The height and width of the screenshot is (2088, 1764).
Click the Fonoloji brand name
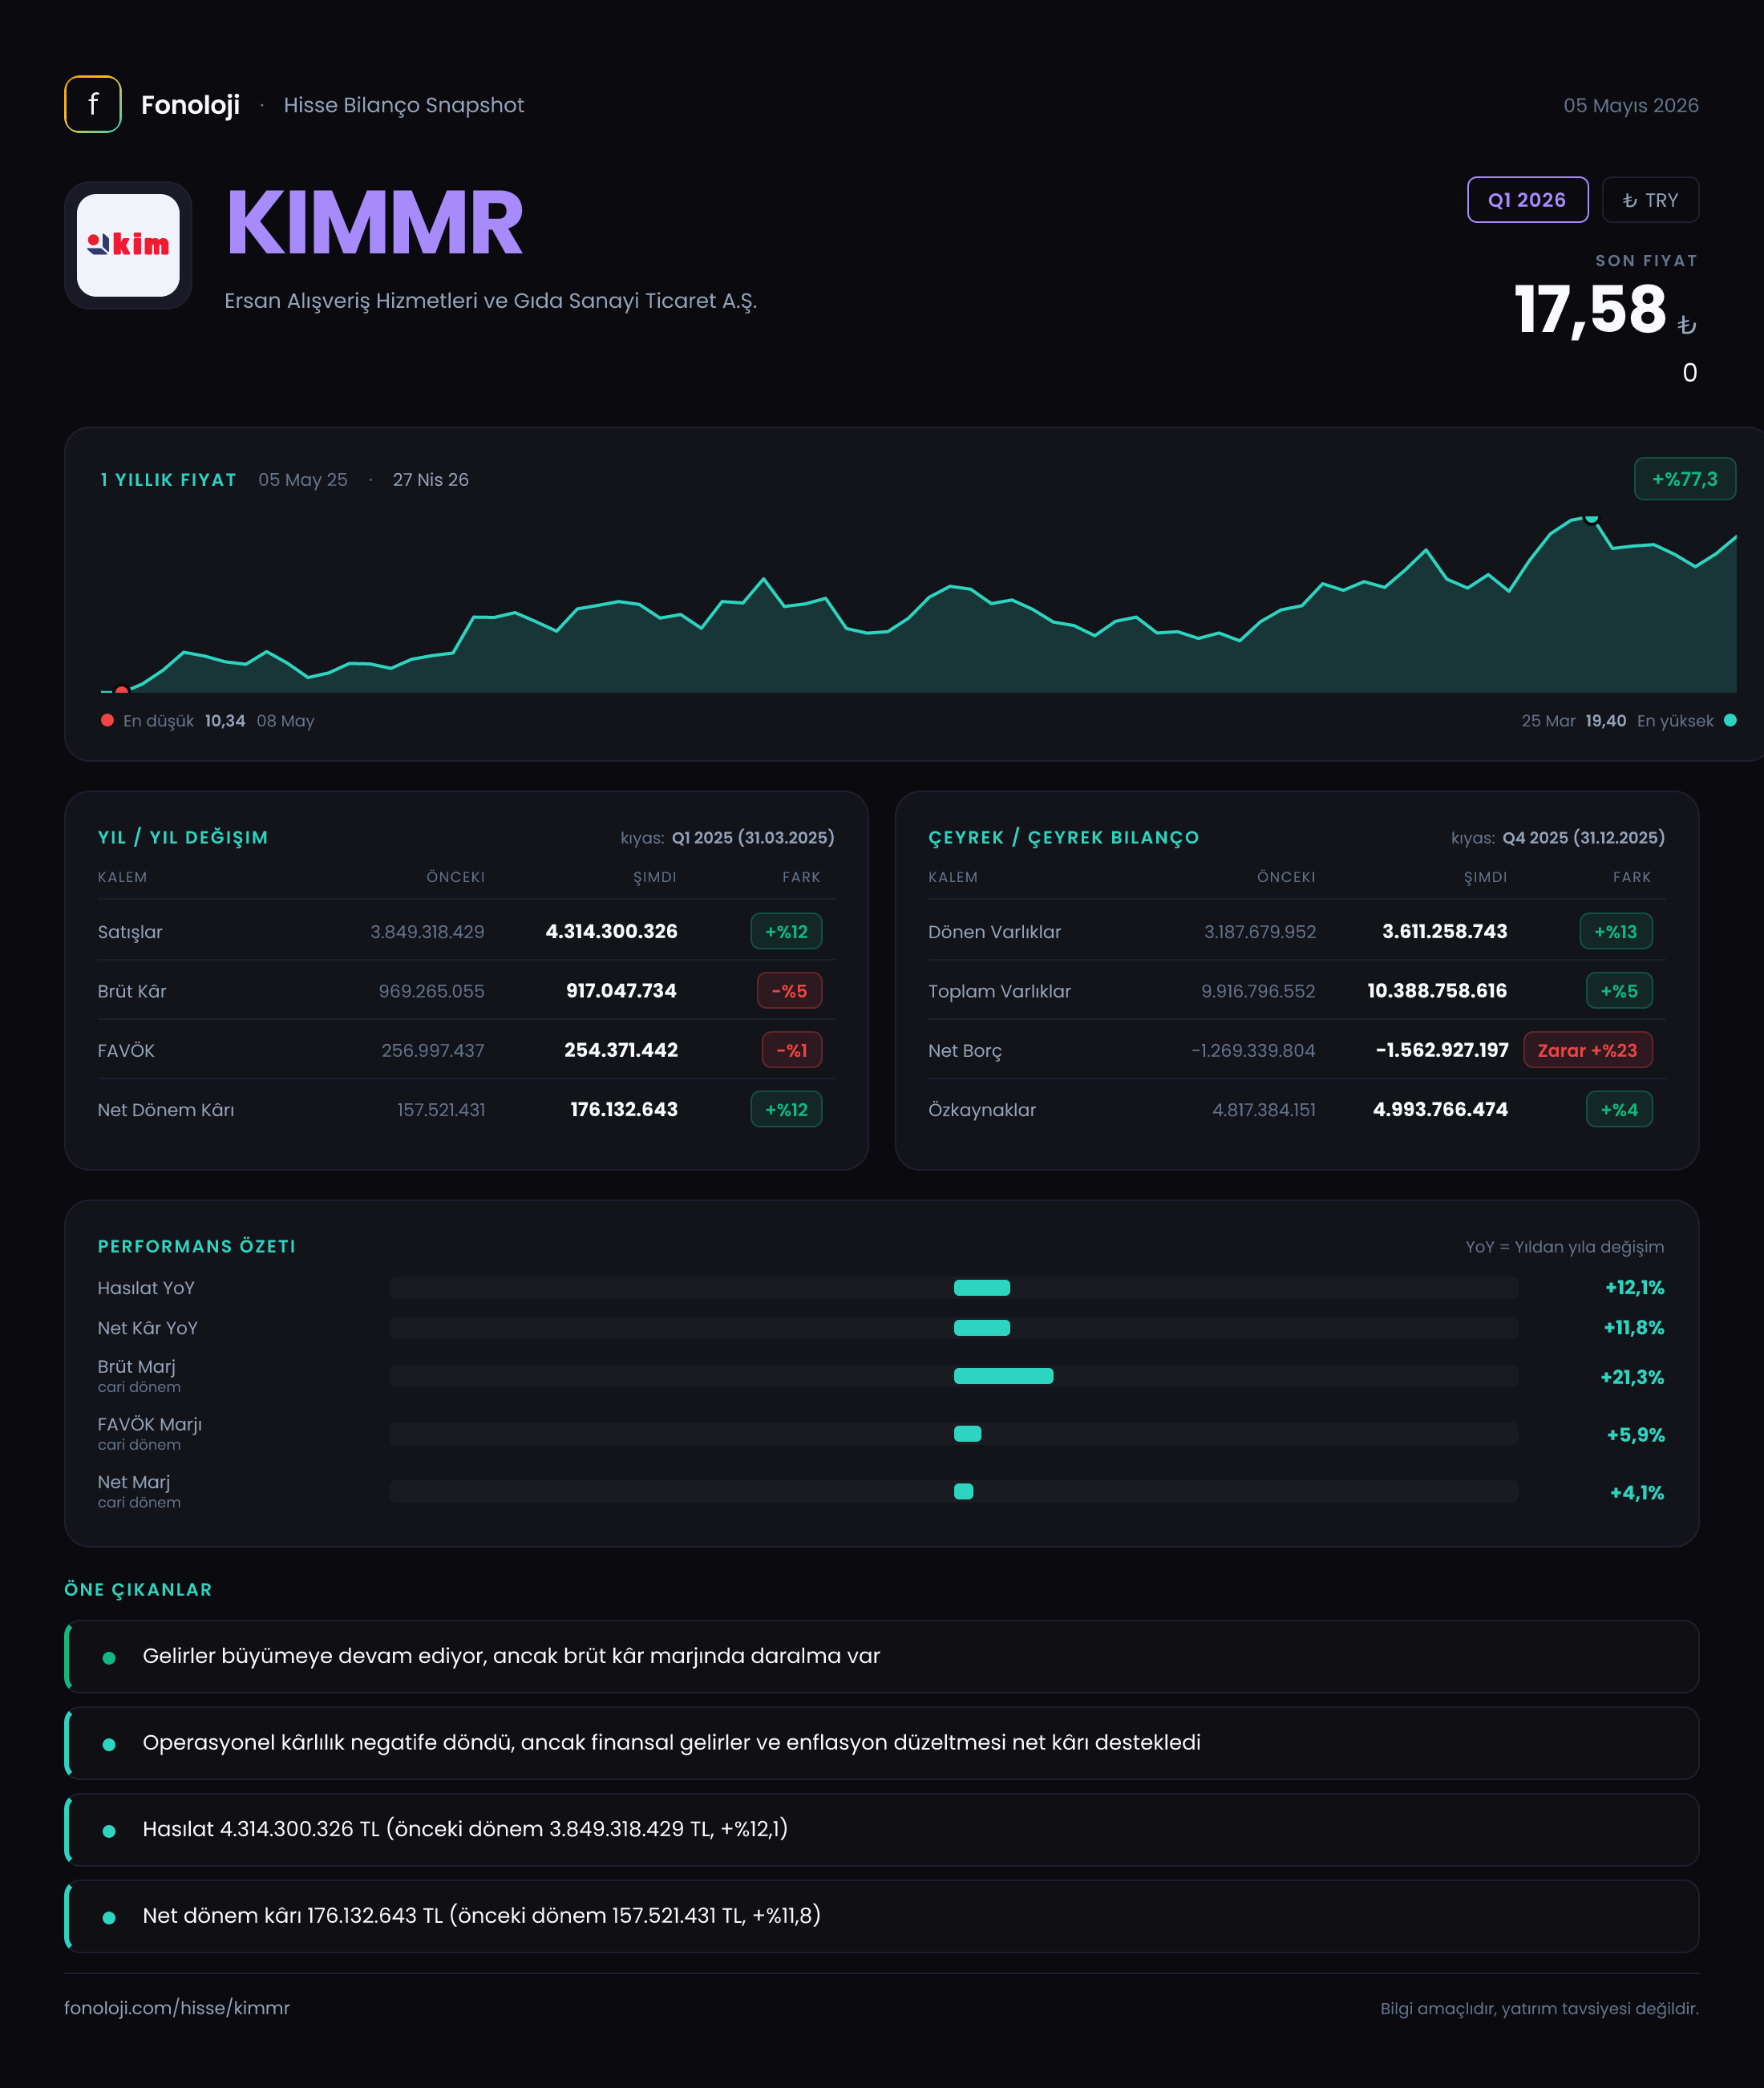(x=190, y=105)
